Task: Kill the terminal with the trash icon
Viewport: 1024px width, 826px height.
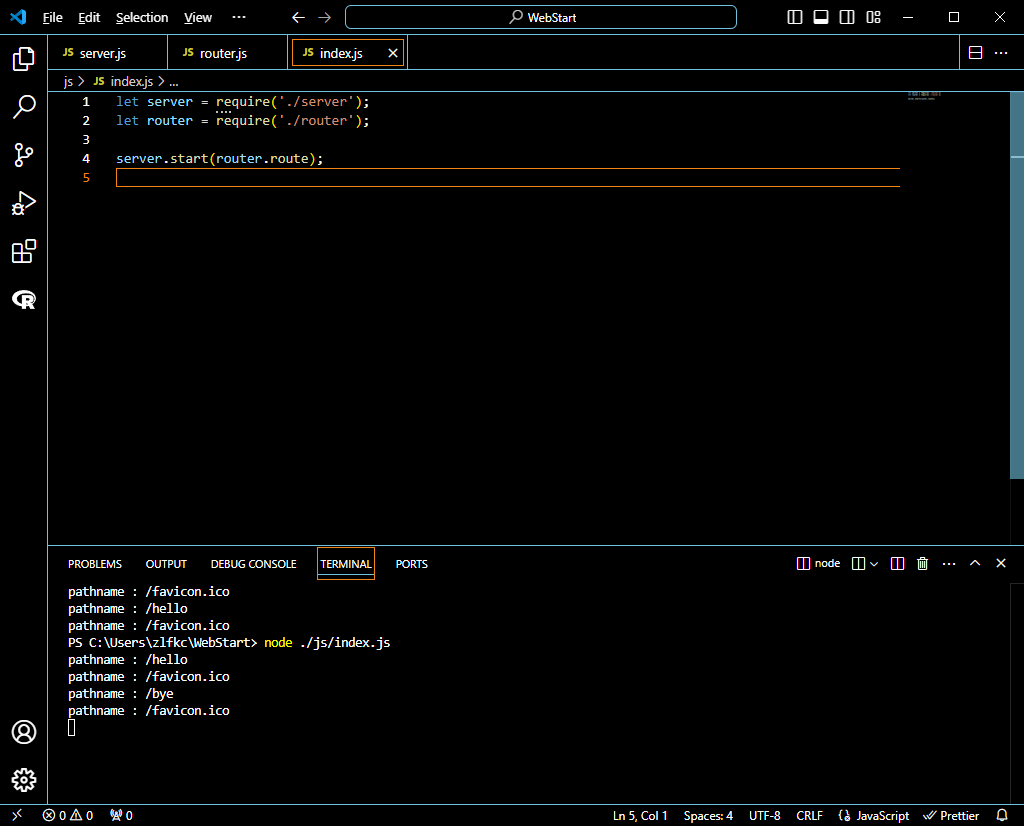Action: [922, 564]
